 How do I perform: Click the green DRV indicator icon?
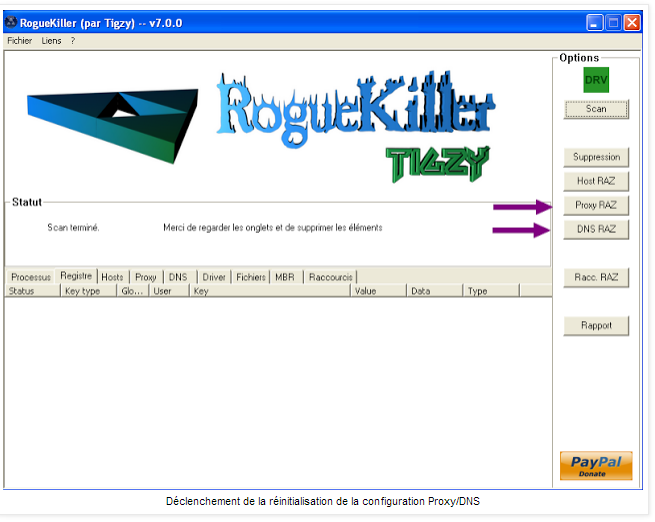pyautogui.click(x=596, y=80)
